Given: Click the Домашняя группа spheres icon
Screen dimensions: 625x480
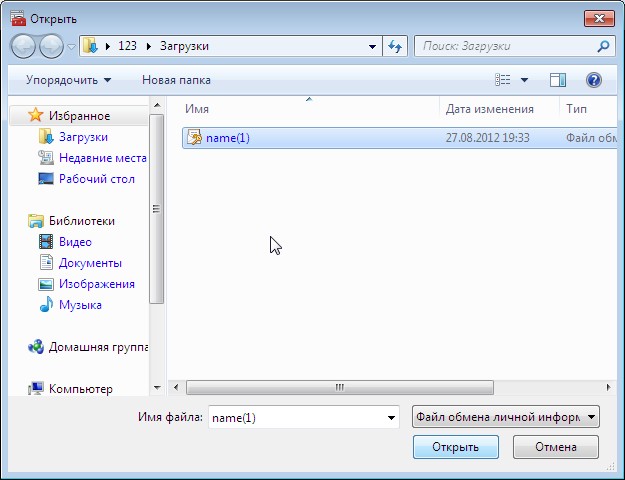Looking at the screenshot, I should (36, 347).
